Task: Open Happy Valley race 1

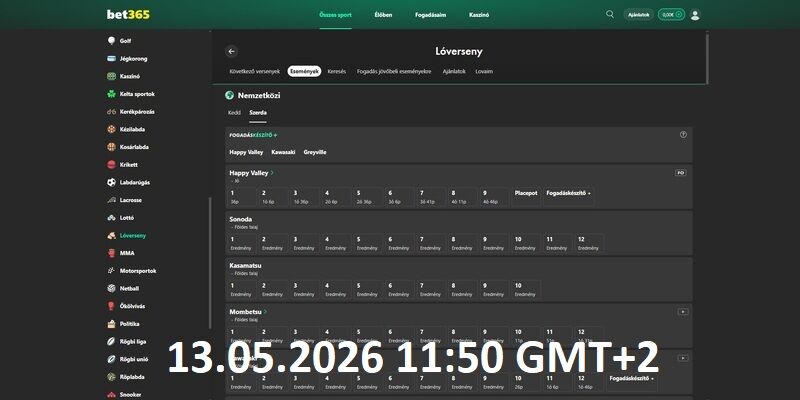Action: pyautogui.click(x=241, y=196)
